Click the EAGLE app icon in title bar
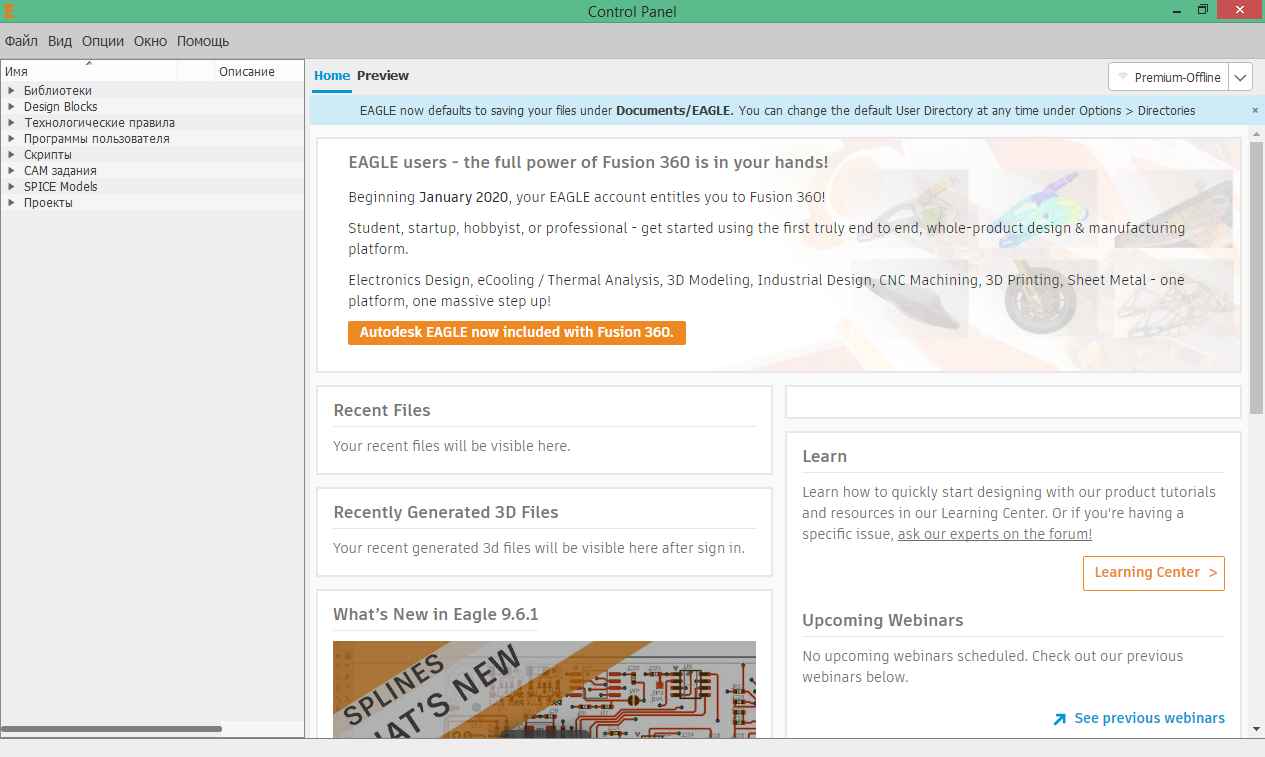1265x757 pixels. (10, 11)
